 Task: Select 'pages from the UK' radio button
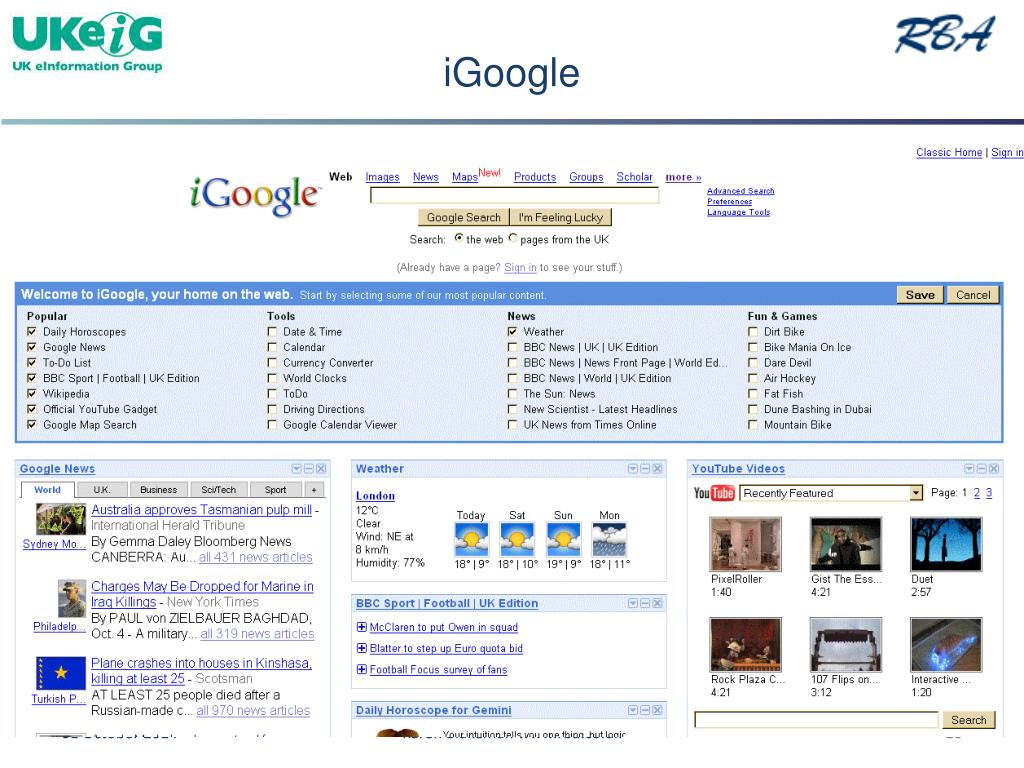tap(513, 238)
